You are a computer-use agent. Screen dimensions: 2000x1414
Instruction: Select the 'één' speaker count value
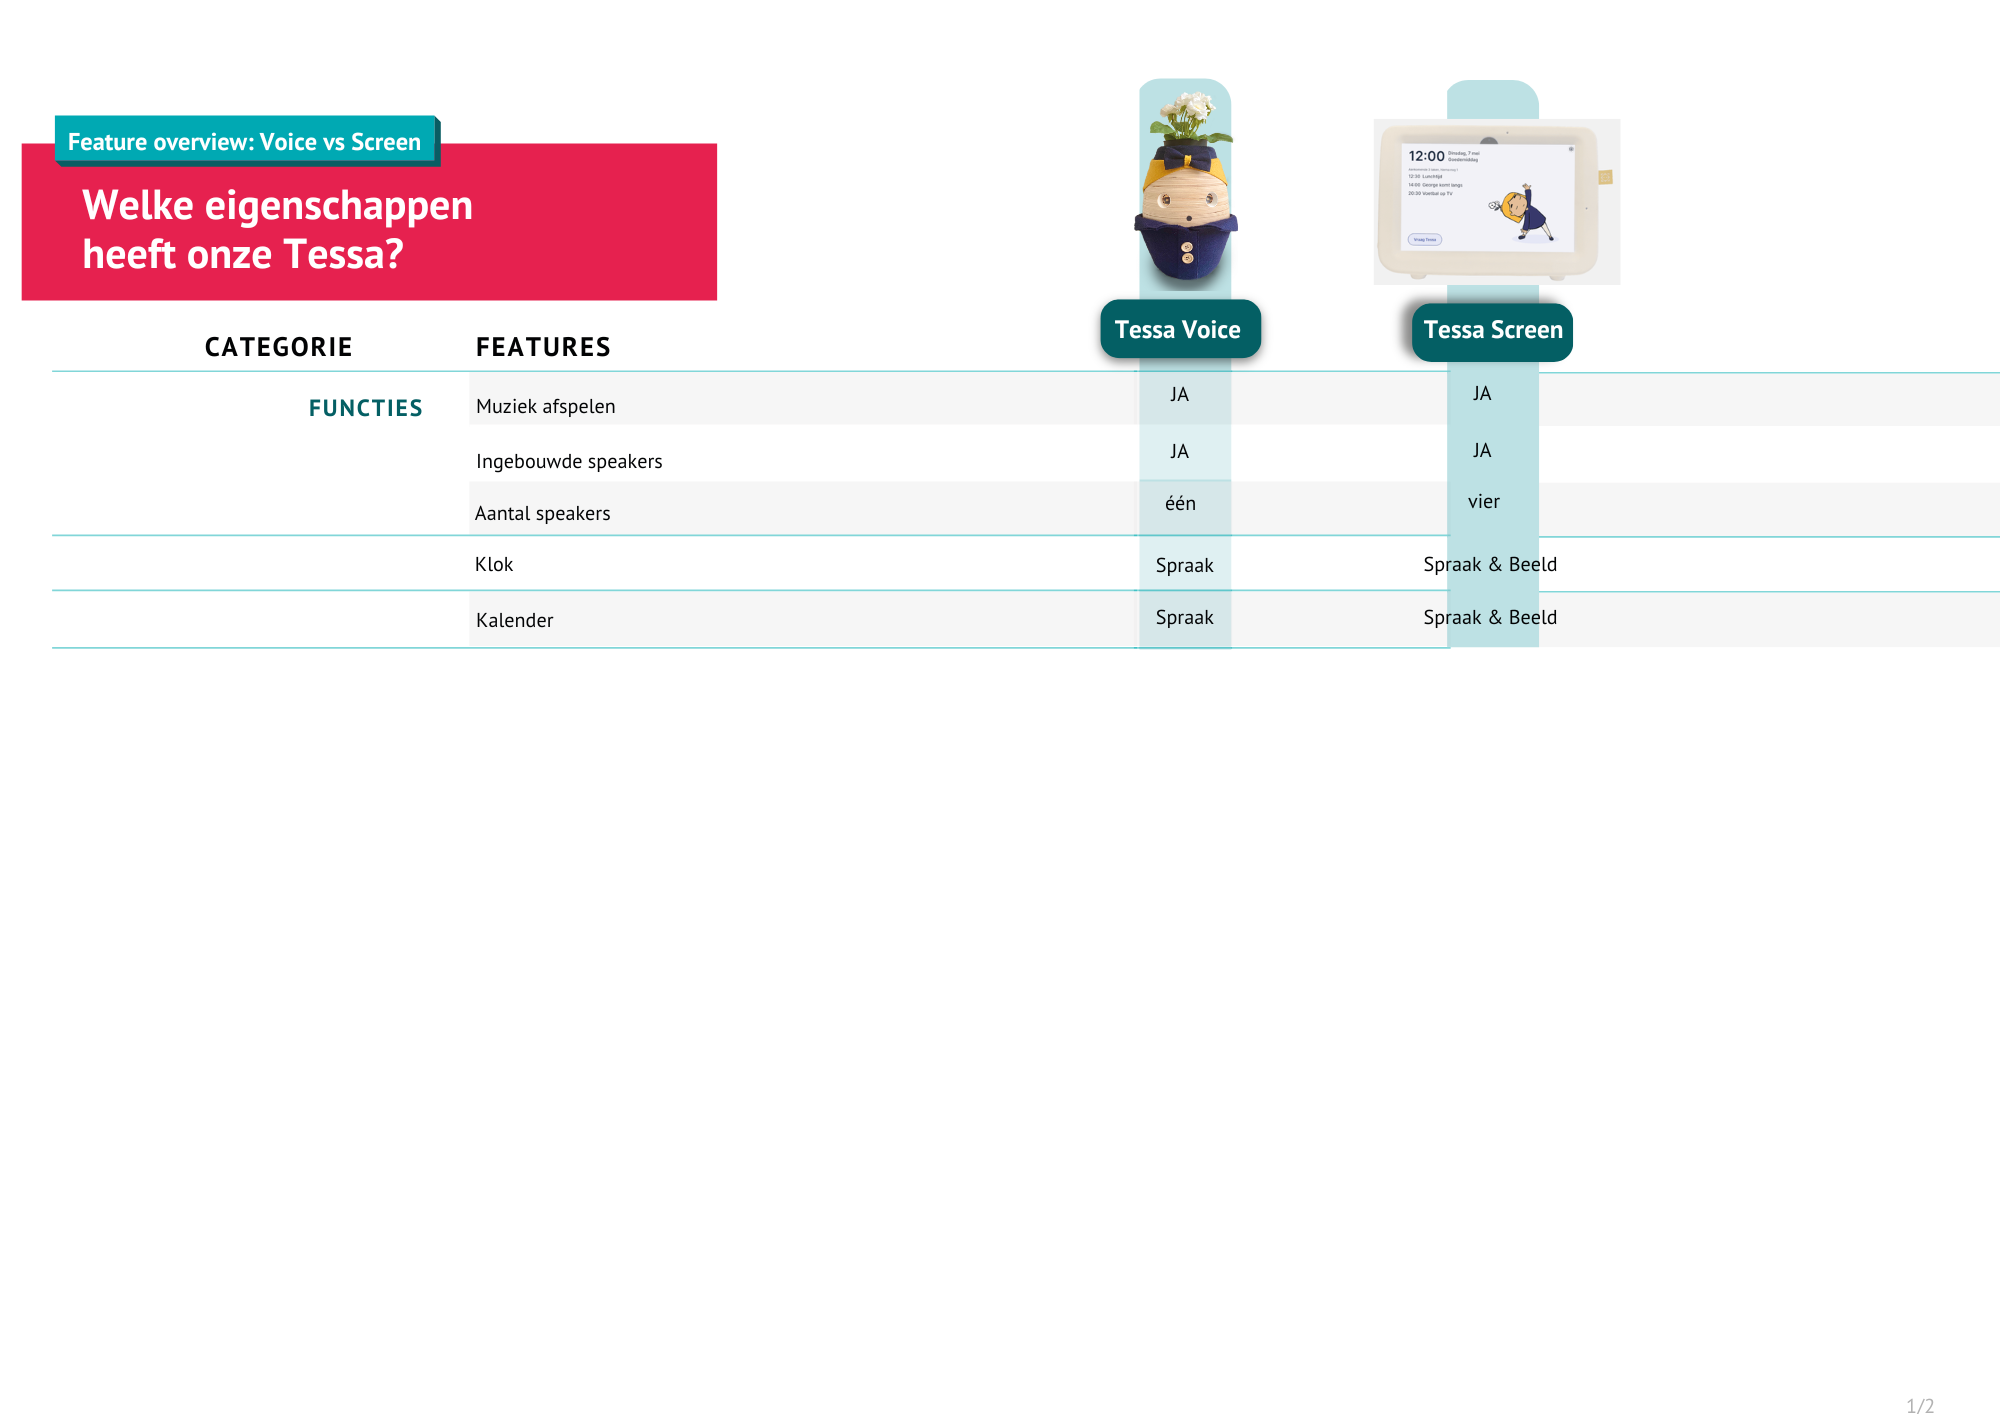pos(1181,503)
